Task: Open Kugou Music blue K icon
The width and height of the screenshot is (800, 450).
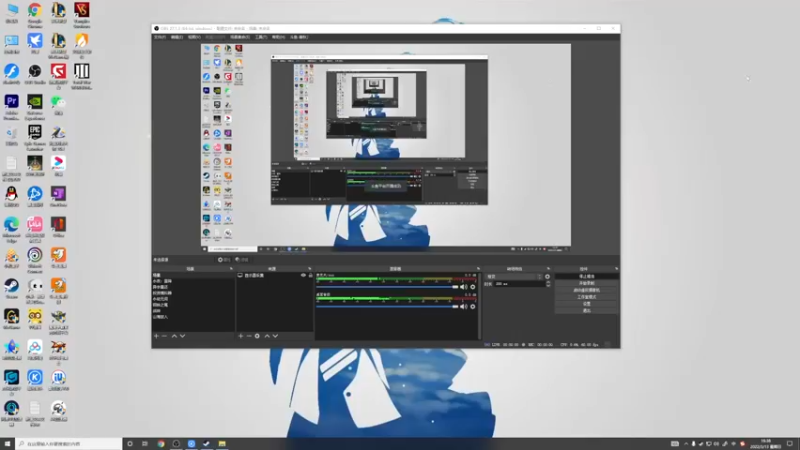Action: pos(35,381)
